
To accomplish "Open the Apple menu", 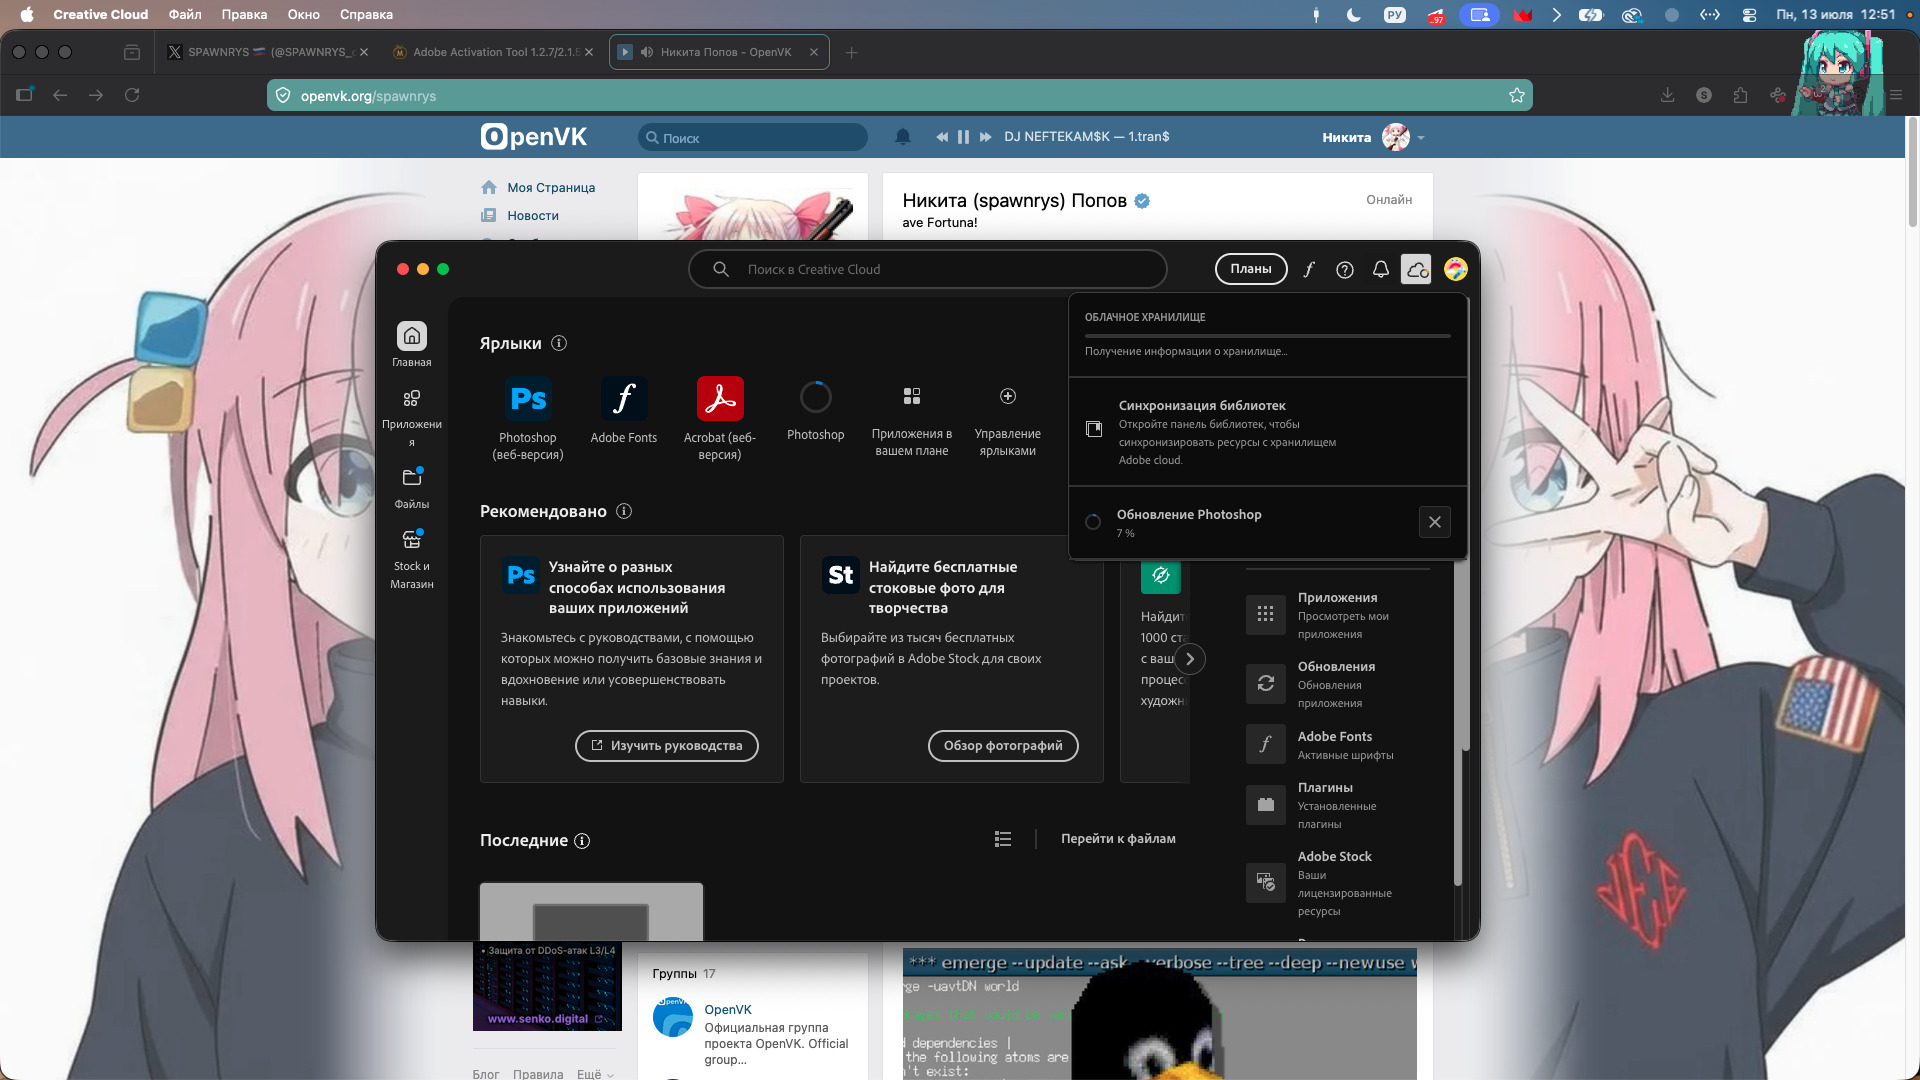I will coord(27,14).
